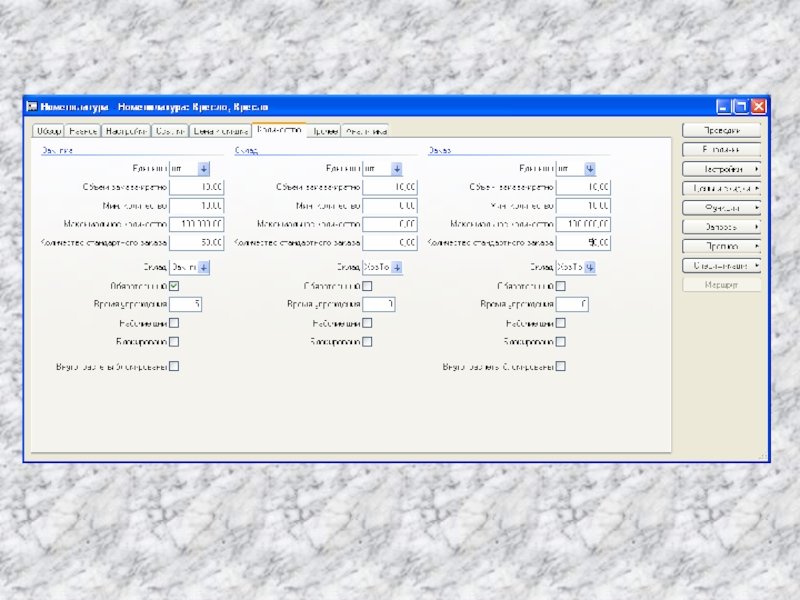Expand the Склад dropdown in Склад section

pos(397,267)
